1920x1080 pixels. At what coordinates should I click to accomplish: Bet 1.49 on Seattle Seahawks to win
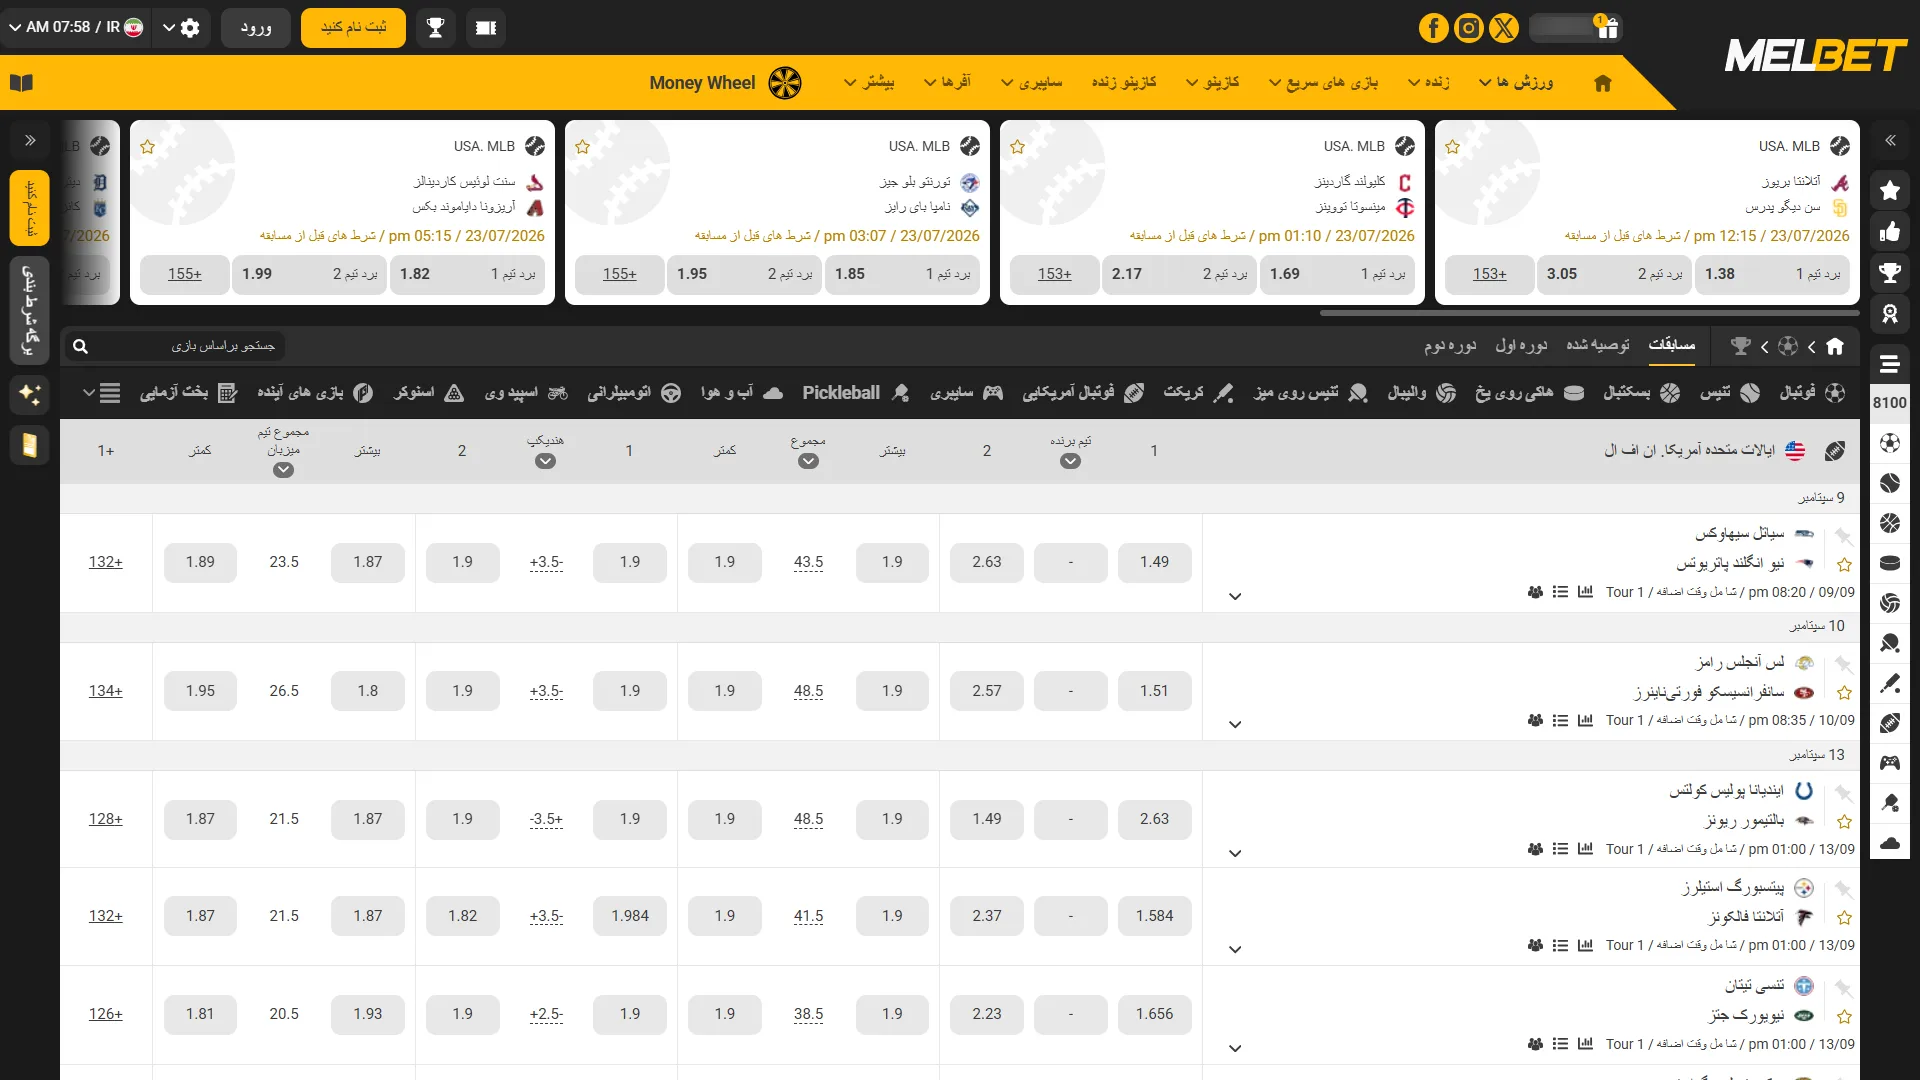click(1154, 562)
